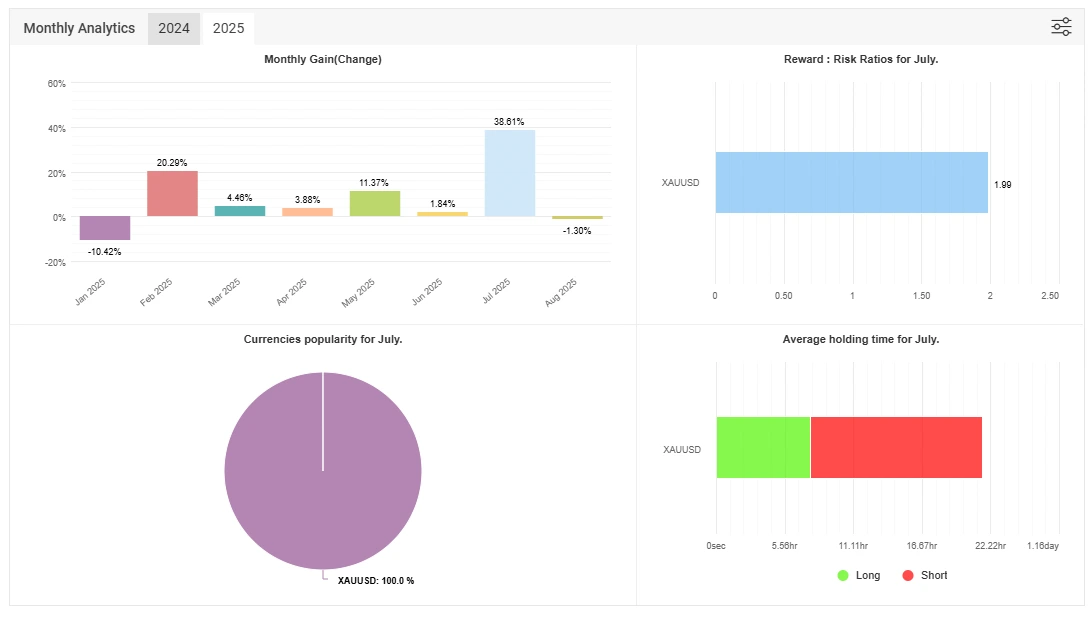Click the red Short holding time bar
Image resolution: width=1088 pixels, height=620 pixels.
click(x=896, y=448)
